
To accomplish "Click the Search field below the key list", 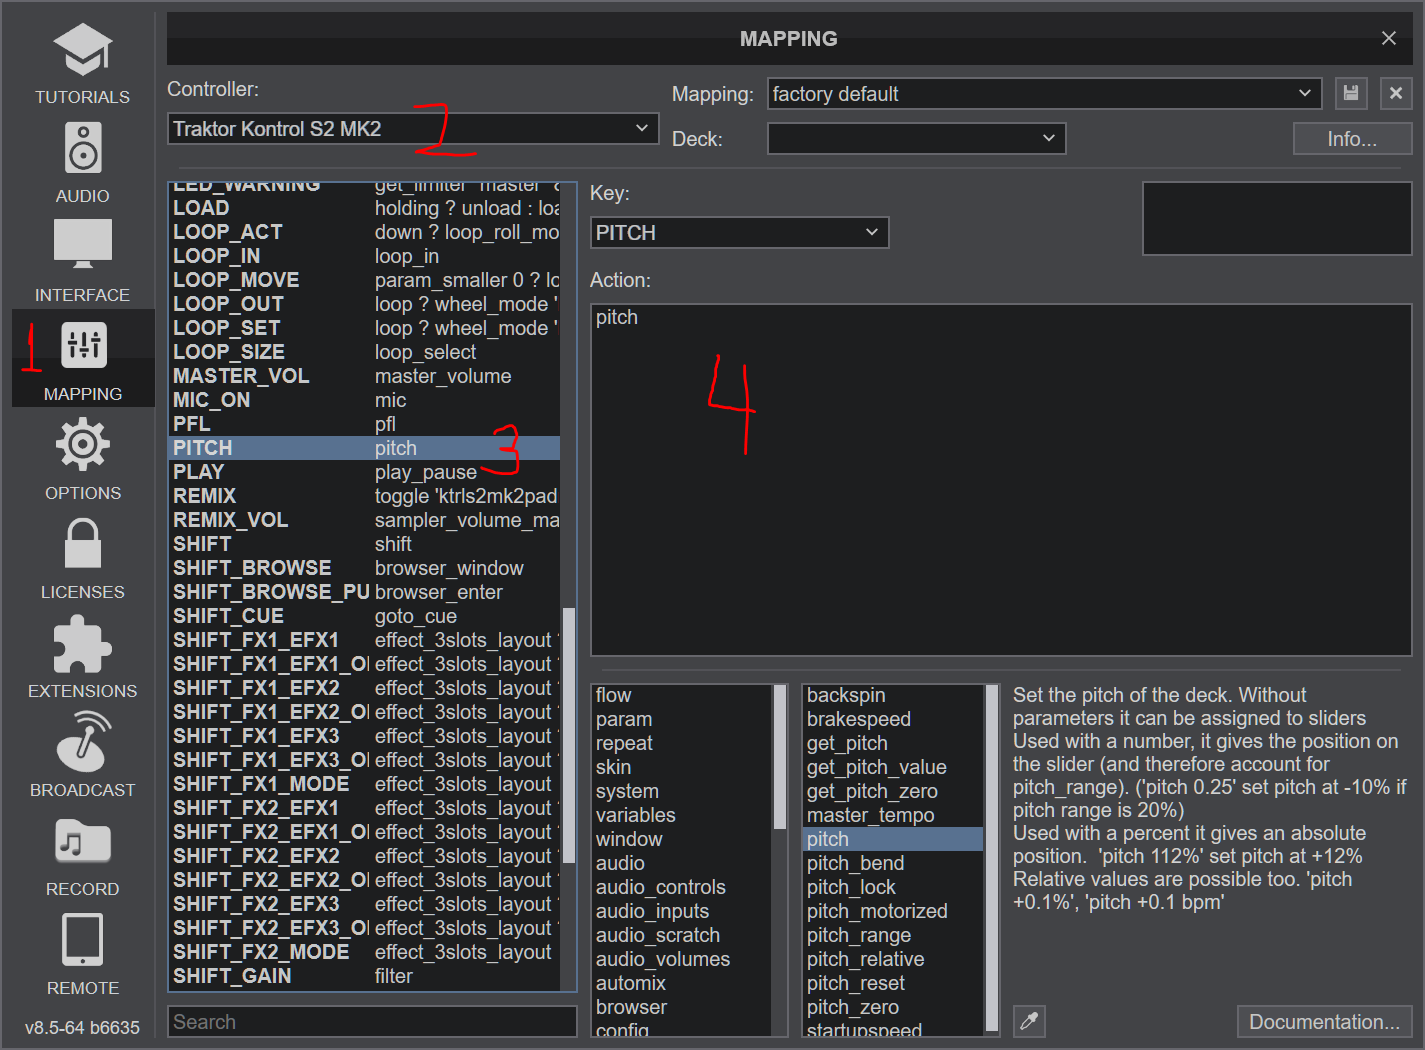I will point(372,1022).
